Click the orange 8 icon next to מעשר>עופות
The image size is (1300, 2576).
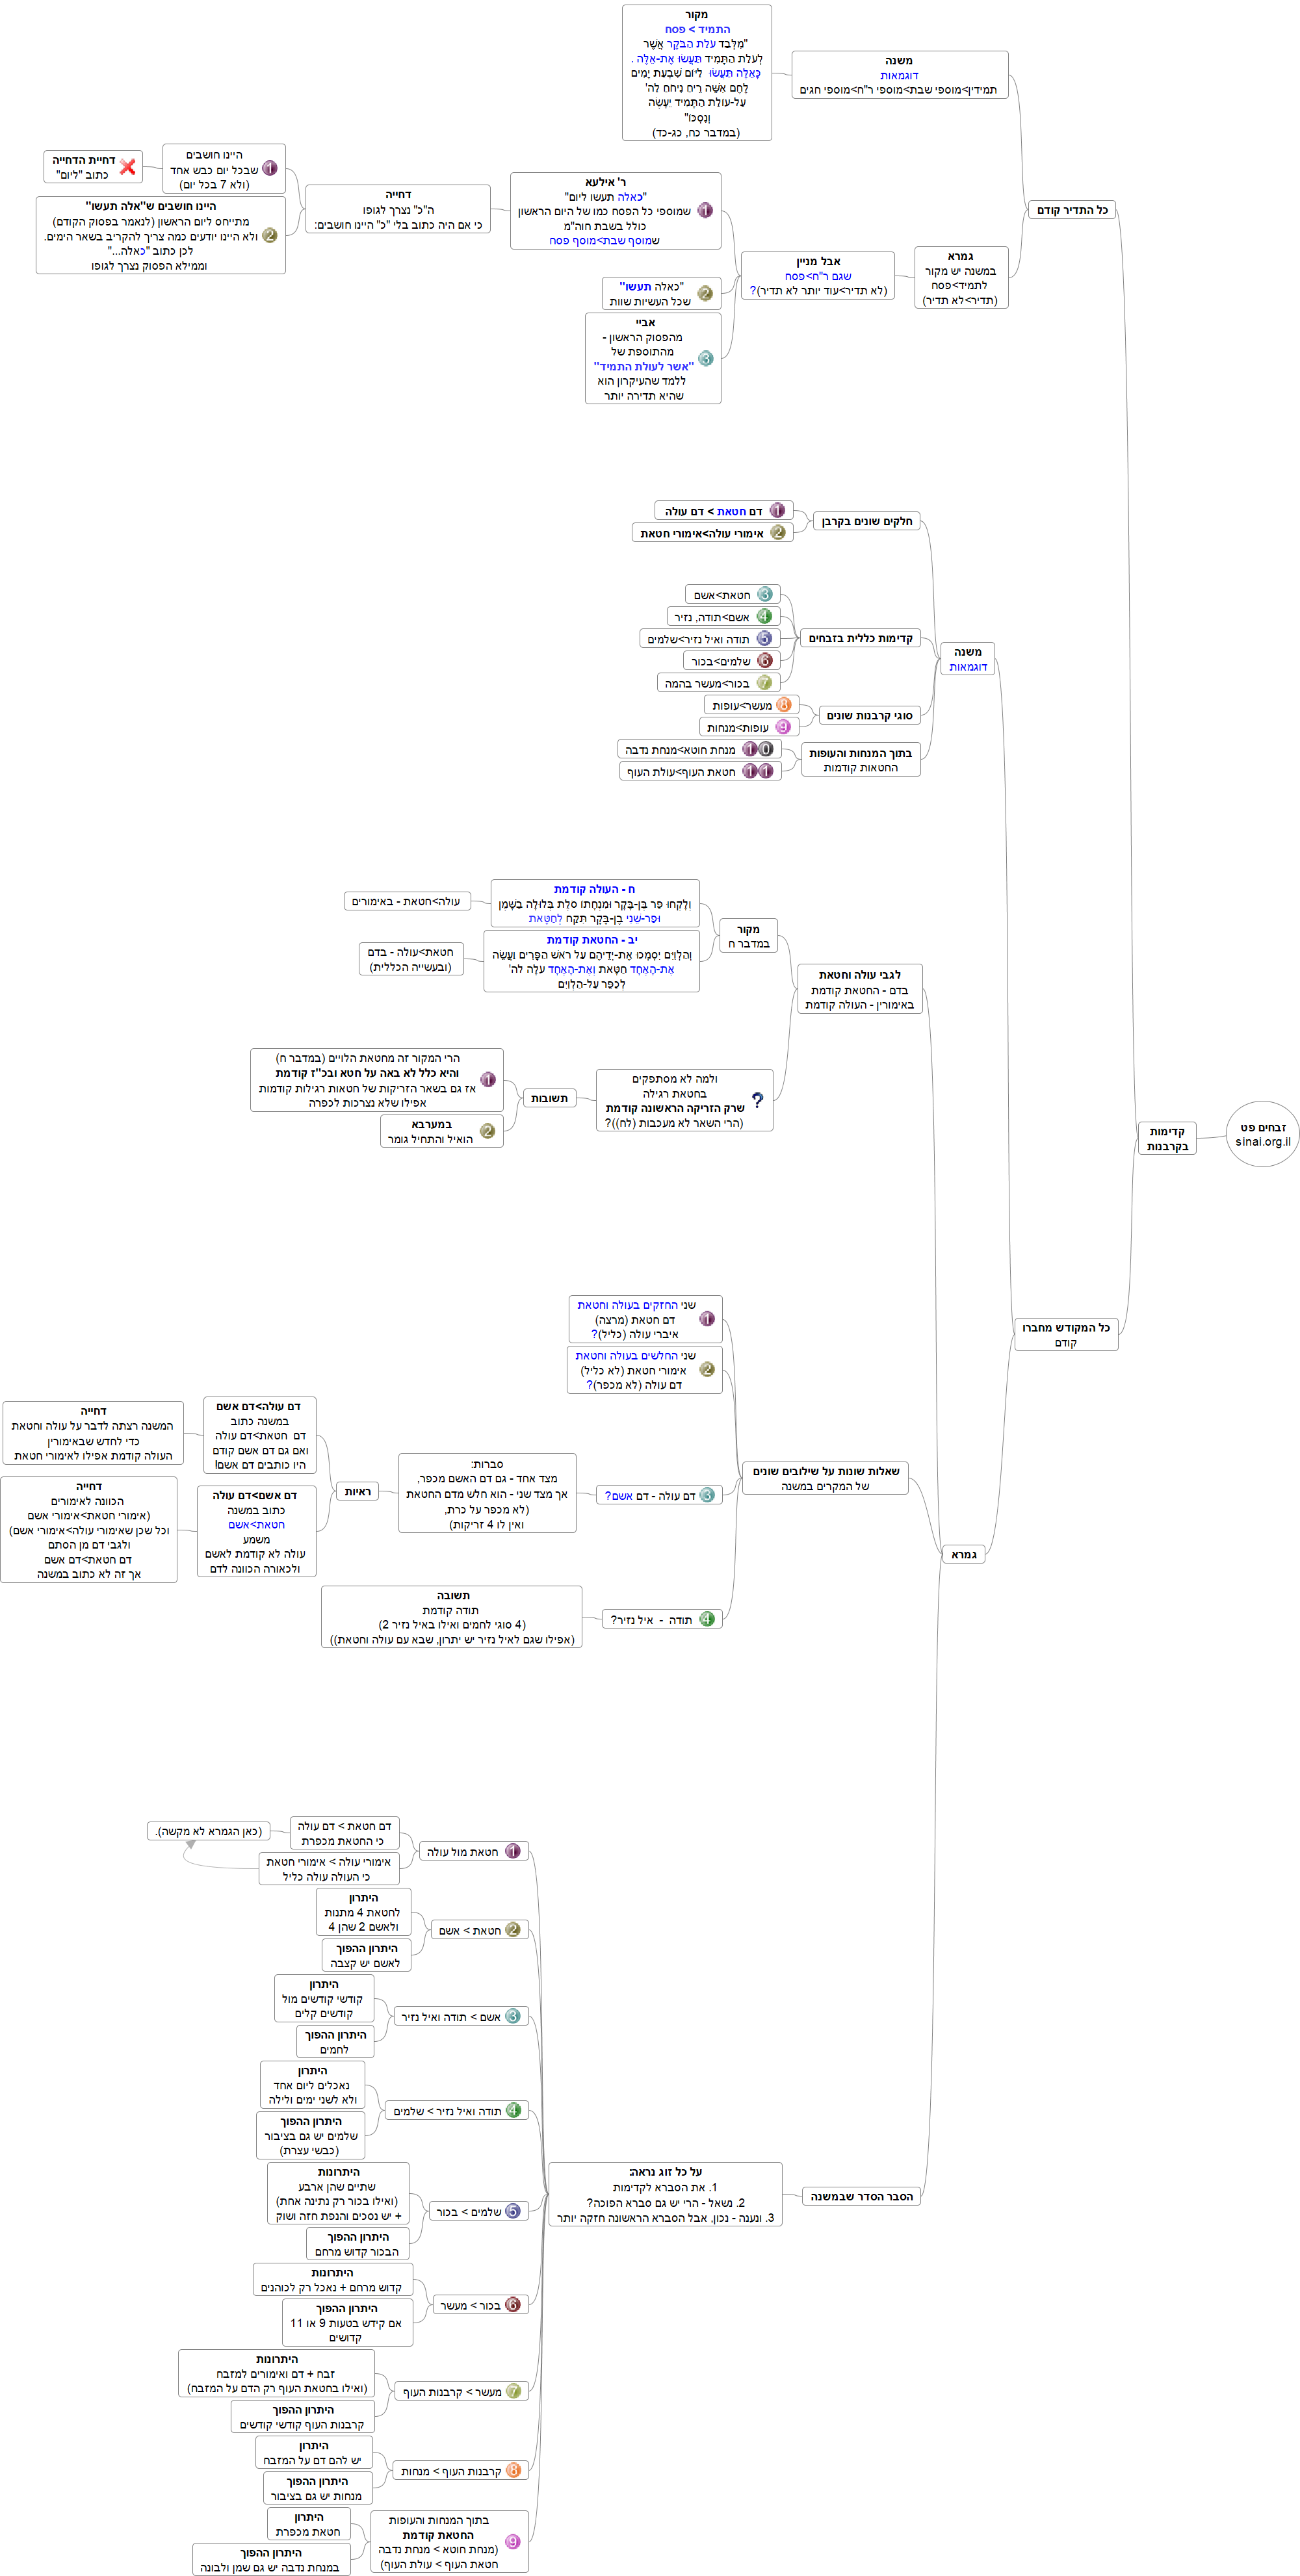tap(784, 705)
